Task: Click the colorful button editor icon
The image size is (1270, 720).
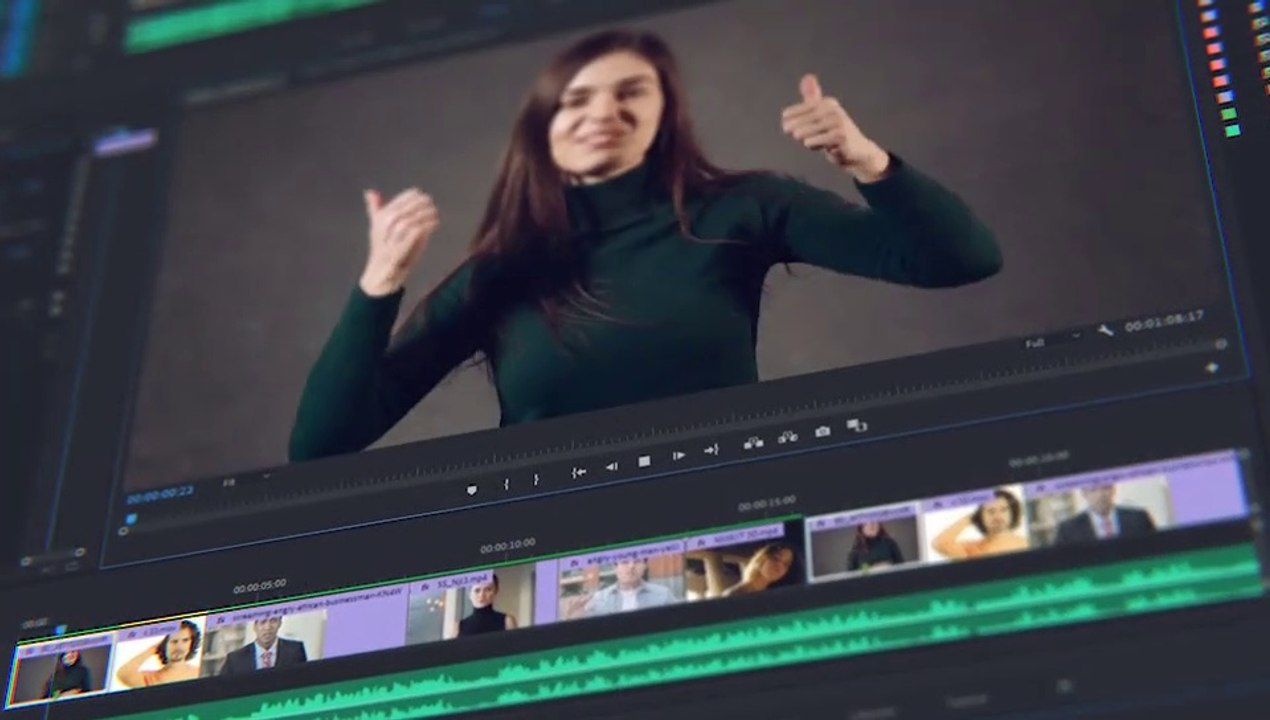Action: coord(1212,367)
